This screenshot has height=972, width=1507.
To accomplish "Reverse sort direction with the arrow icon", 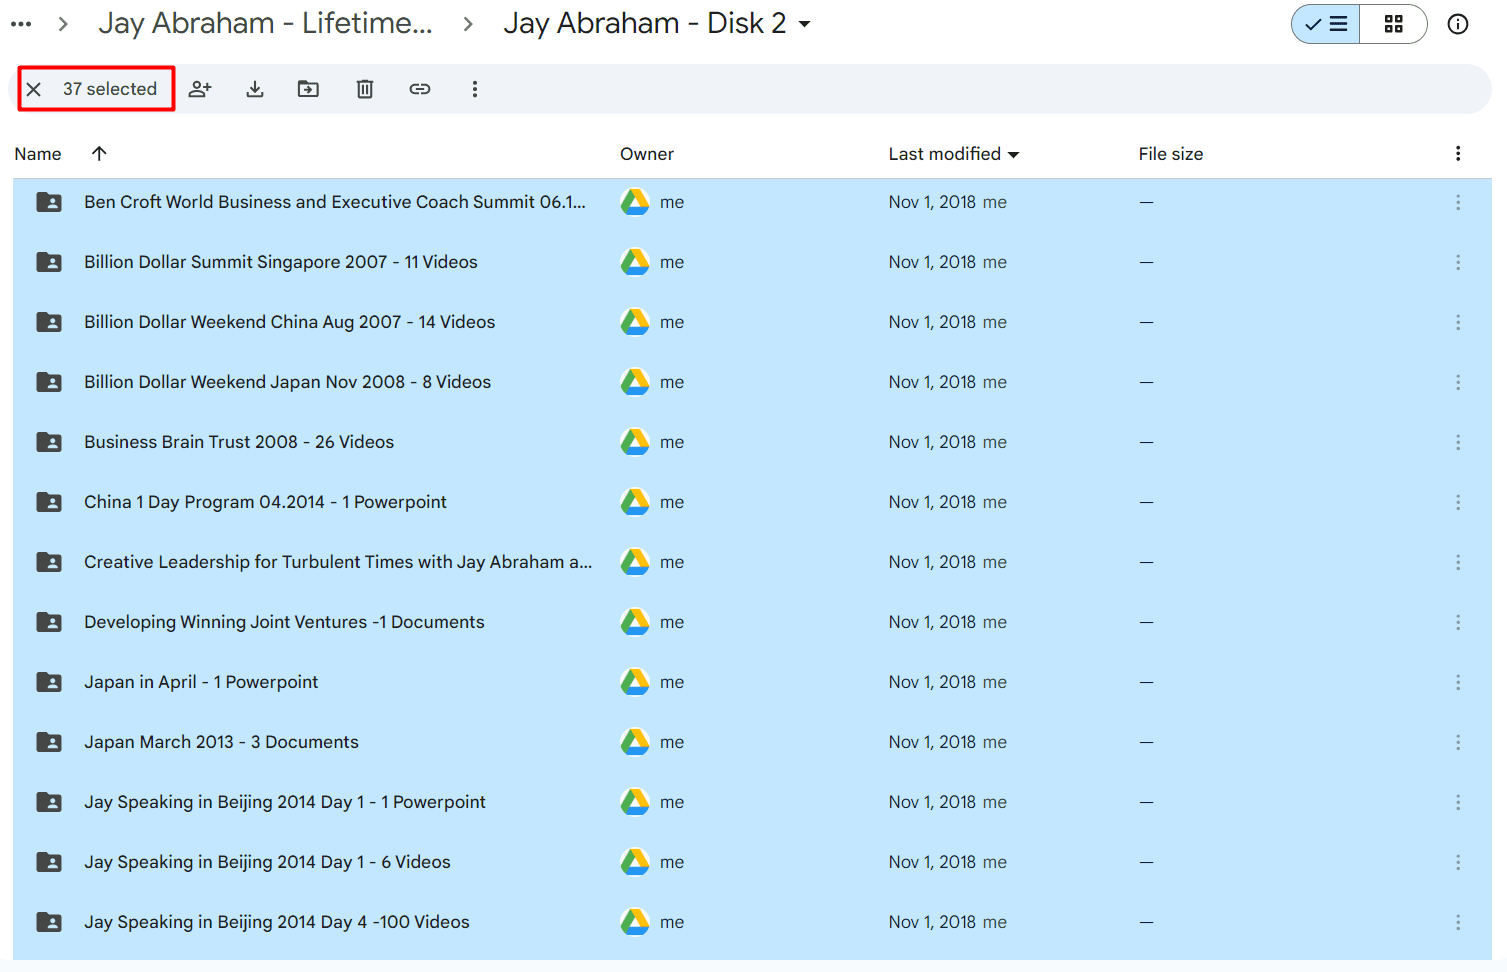I will 99,153.
